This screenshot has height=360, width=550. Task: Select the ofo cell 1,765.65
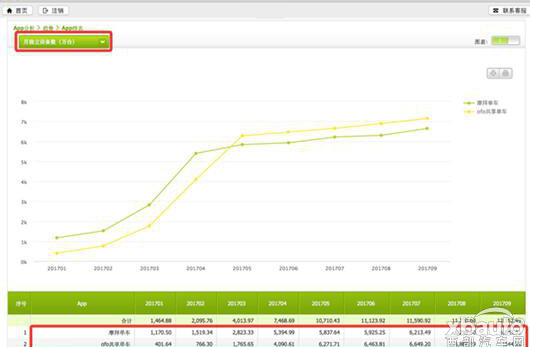pos(243,344)
